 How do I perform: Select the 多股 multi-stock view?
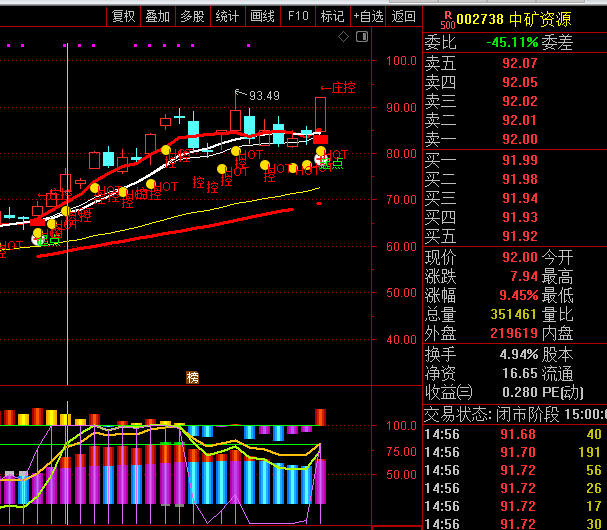pyautogui.click(x=192, y=16)
